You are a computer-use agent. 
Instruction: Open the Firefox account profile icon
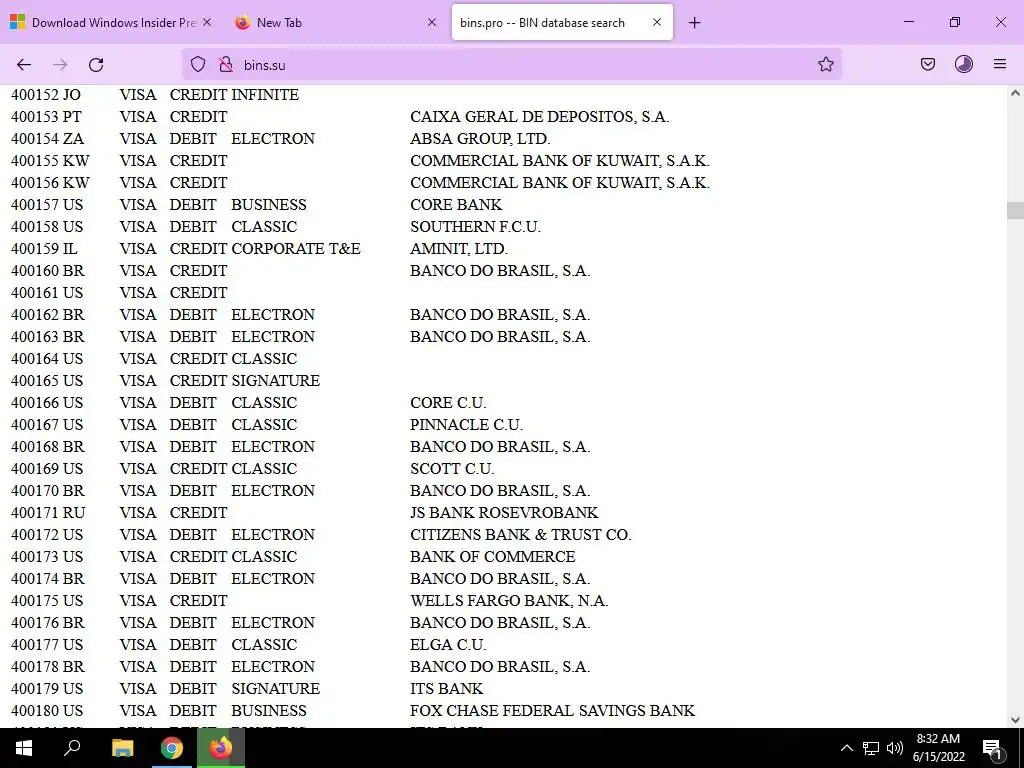point(964,65)
